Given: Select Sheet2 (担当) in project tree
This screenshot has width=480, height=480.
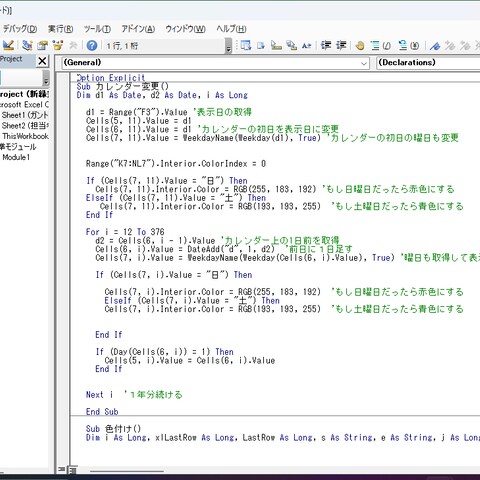Looking at the screenshot, I should tap(25, 126).
